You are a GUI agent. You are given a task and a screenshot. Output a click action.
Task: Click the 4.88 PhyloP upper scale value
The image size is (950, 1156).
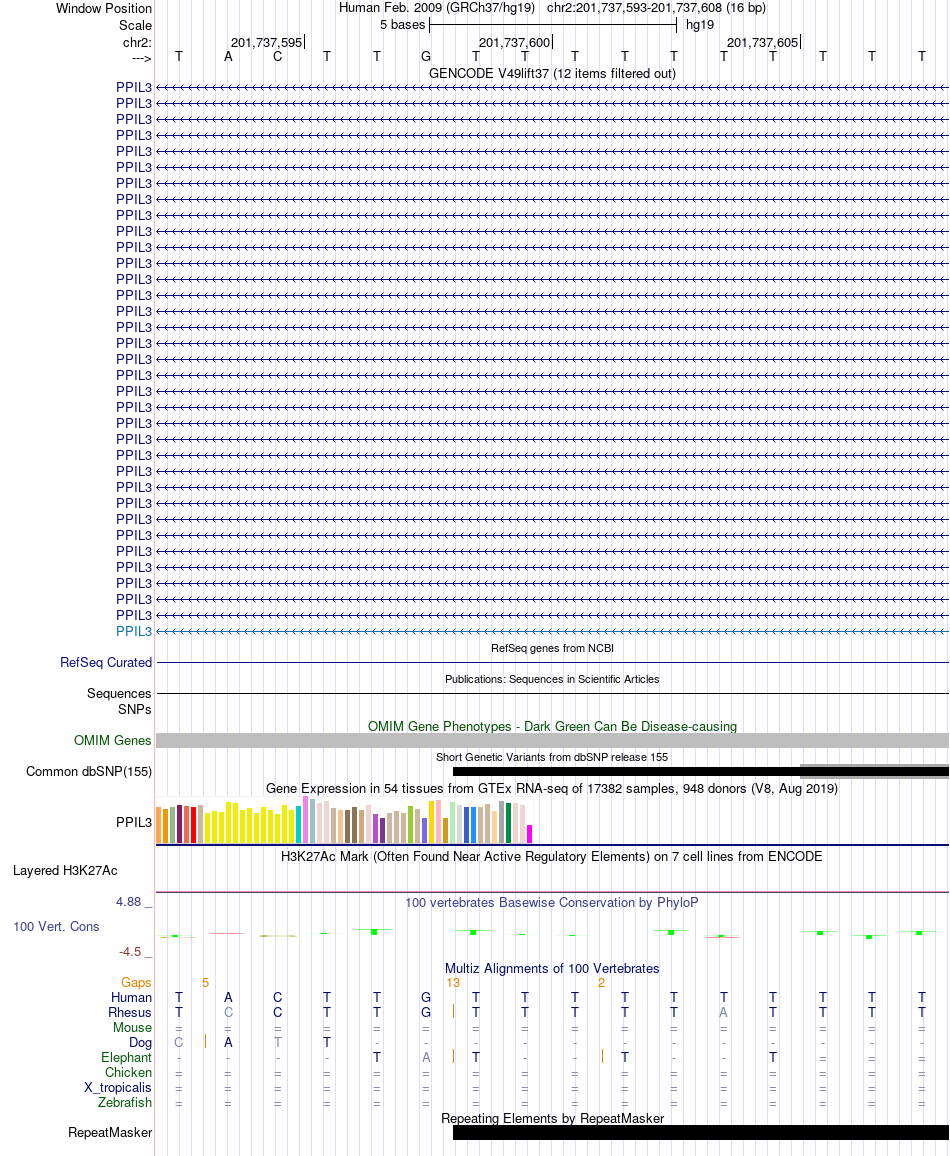tap(128, 902)
